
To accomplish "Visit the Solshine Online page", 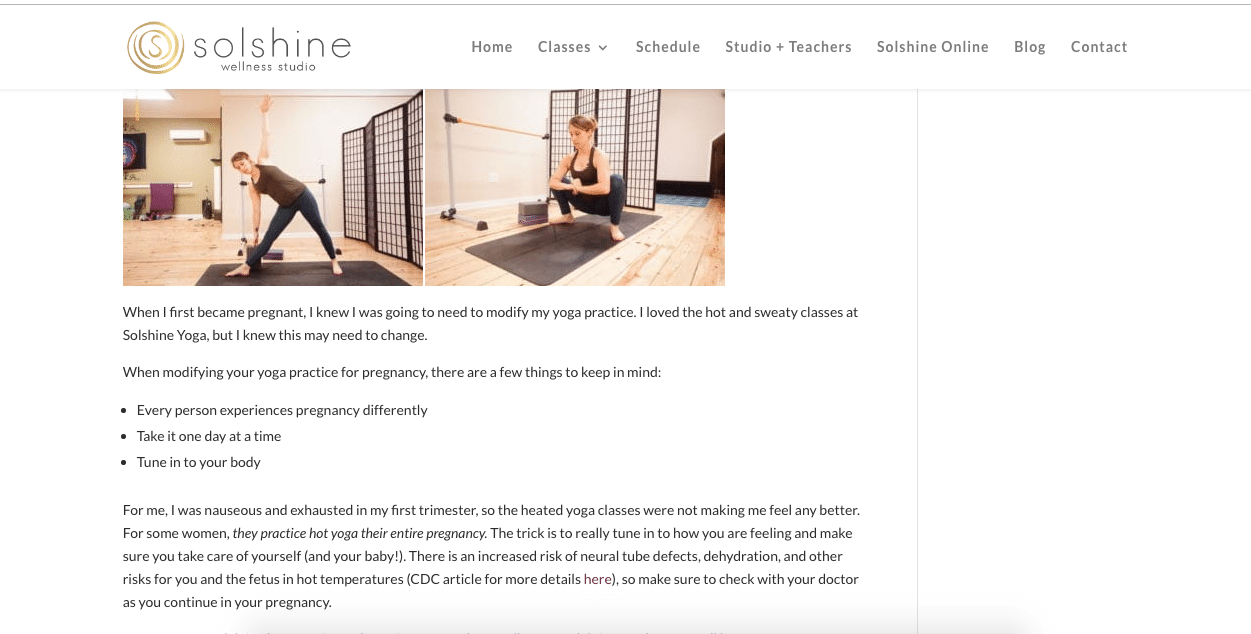I will coord(933,47).
